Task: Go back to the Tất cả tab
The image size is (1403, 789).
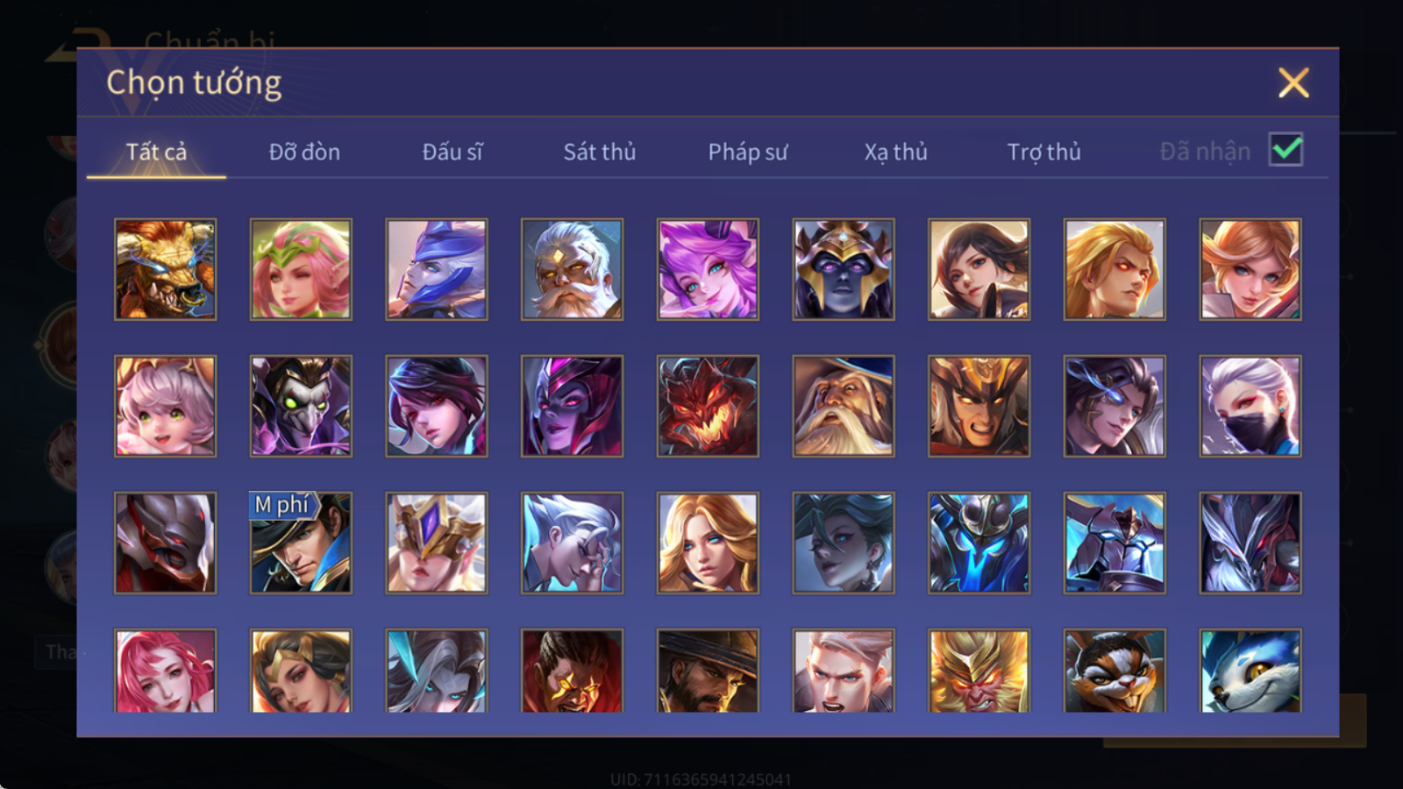Action: click(x=156, y=152)
